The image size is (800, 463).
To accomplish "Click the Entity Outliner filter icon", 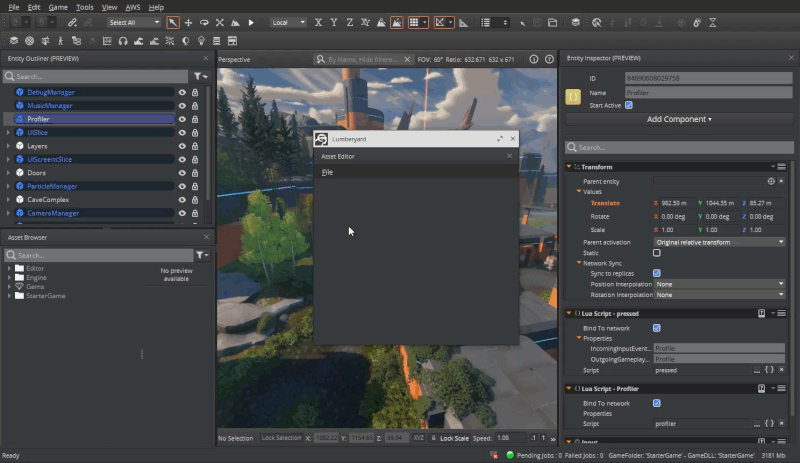I will [199, 76].
